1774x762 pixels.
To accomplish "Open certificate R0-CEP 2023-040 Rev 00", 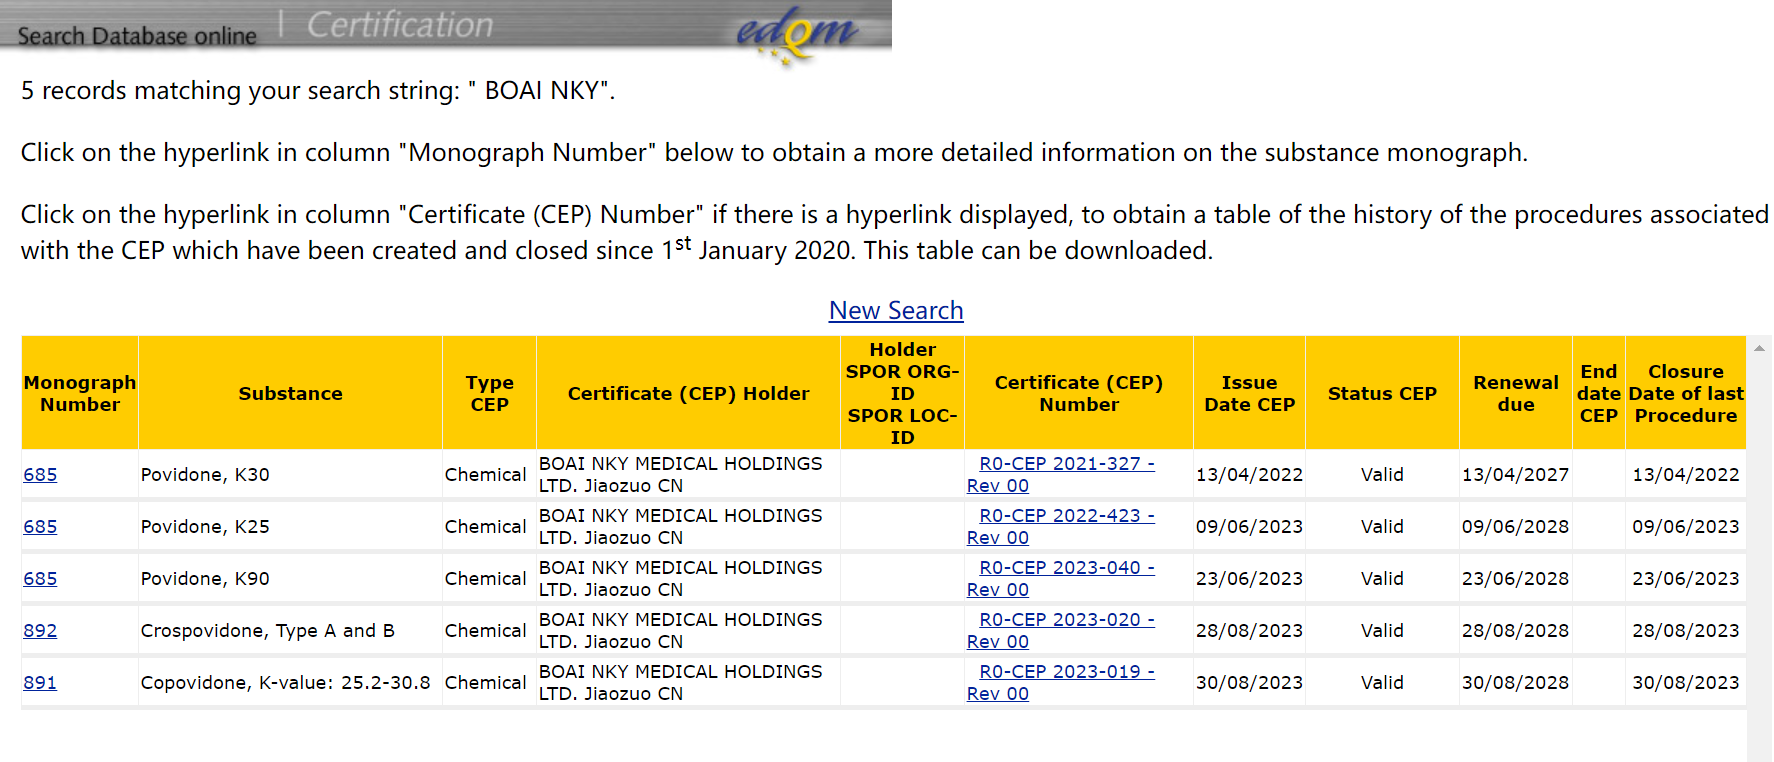I will tap(1066, 568).
